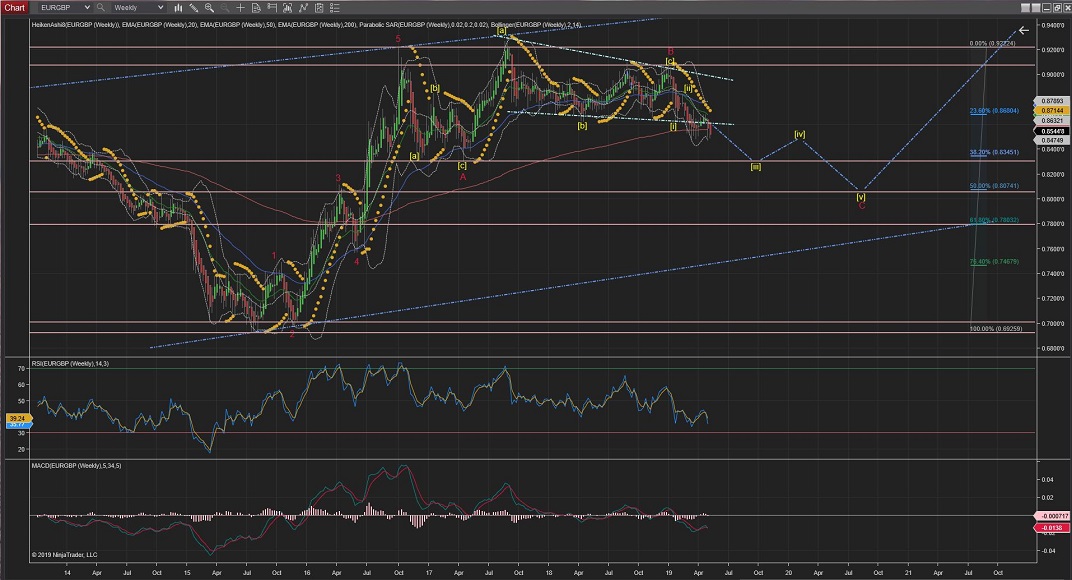Click the greyed zoom out magnifier icon

pyautogui.click(x=224, y=8)
